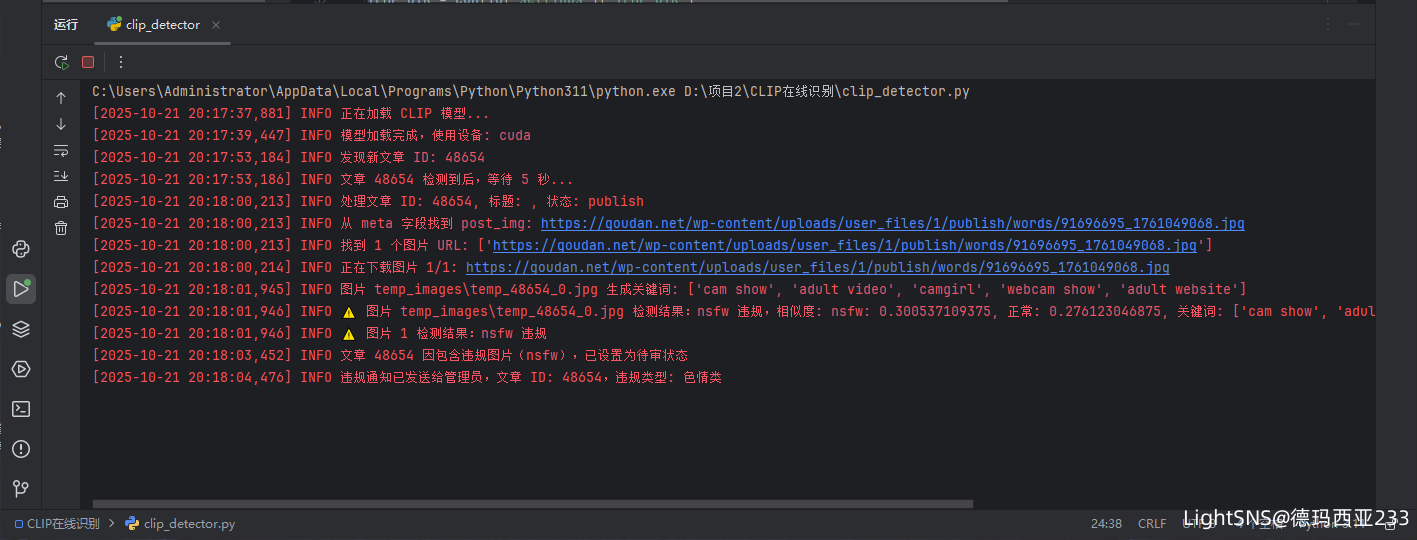This screenshot has height=540, width=1417.
Task: Open the Services tool window
Action: click(x=20, y=369)
